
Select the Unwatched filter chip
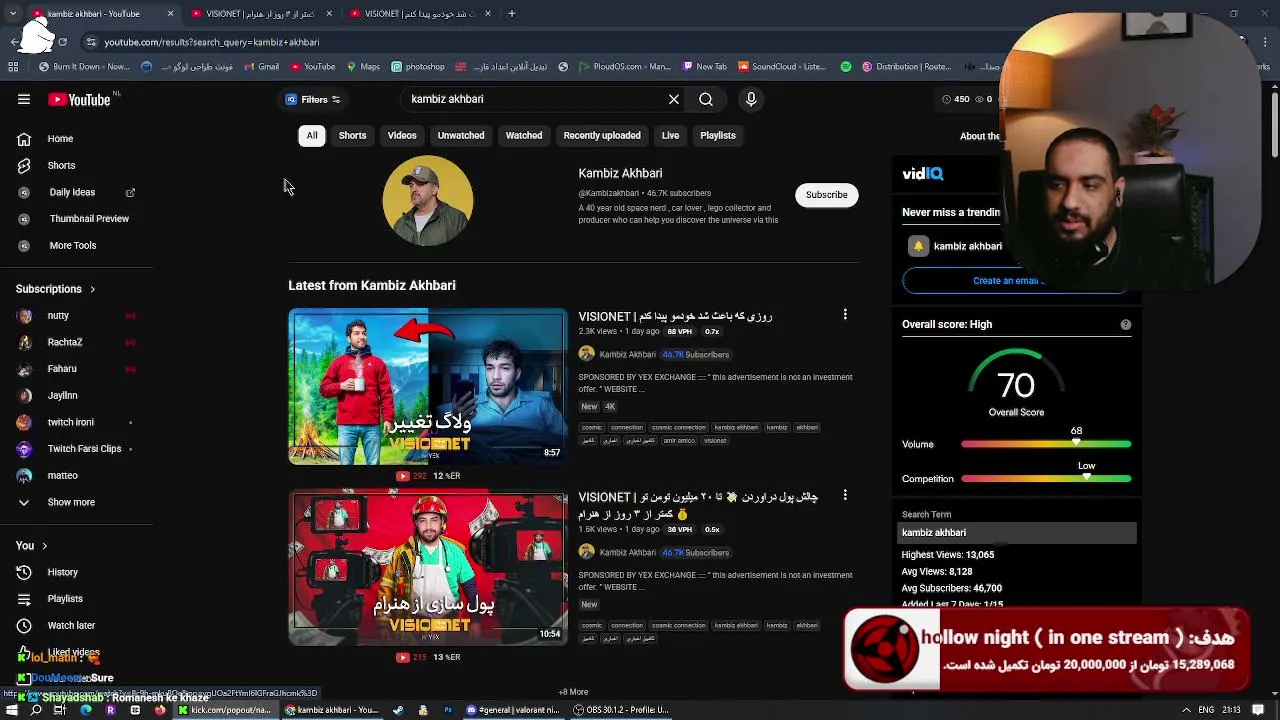pos(461,135)
